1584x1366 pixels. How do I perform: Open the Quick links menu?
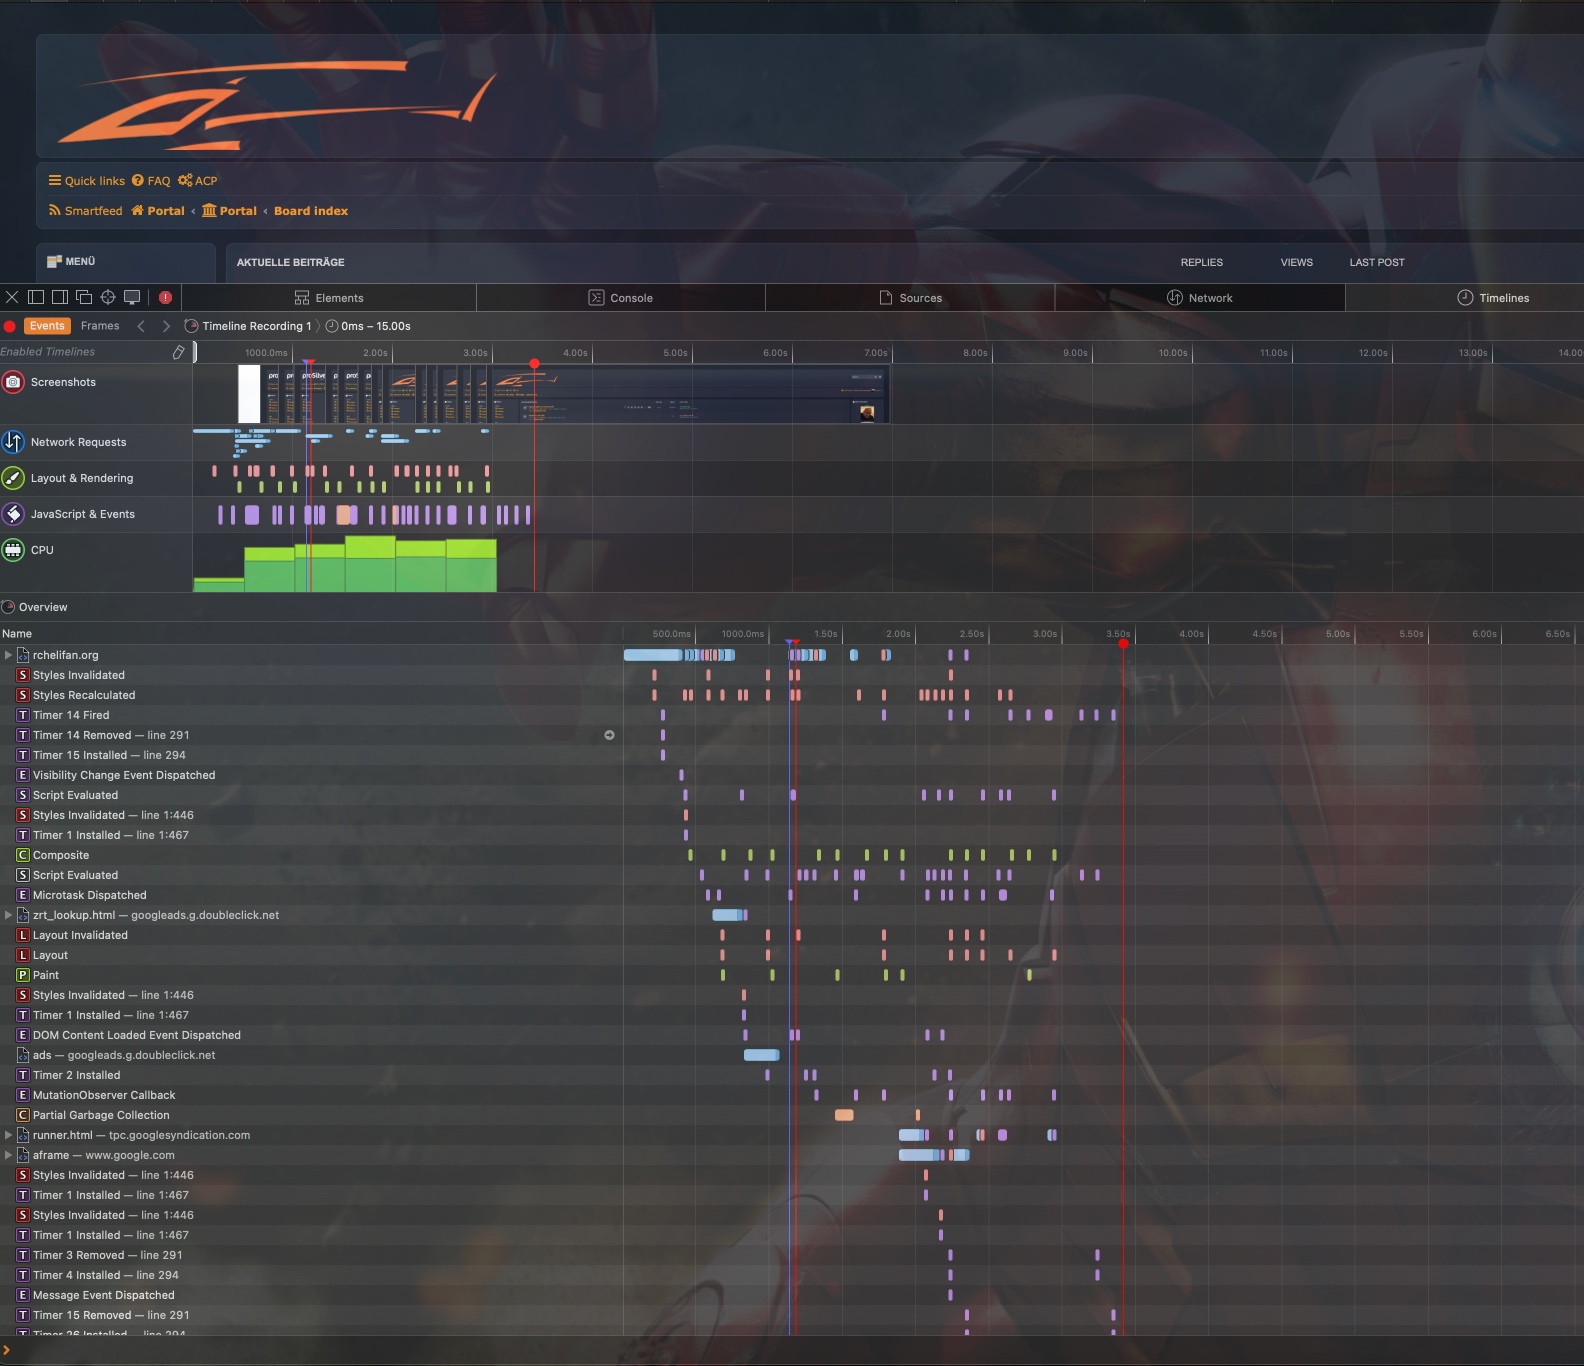pos(87,181)
